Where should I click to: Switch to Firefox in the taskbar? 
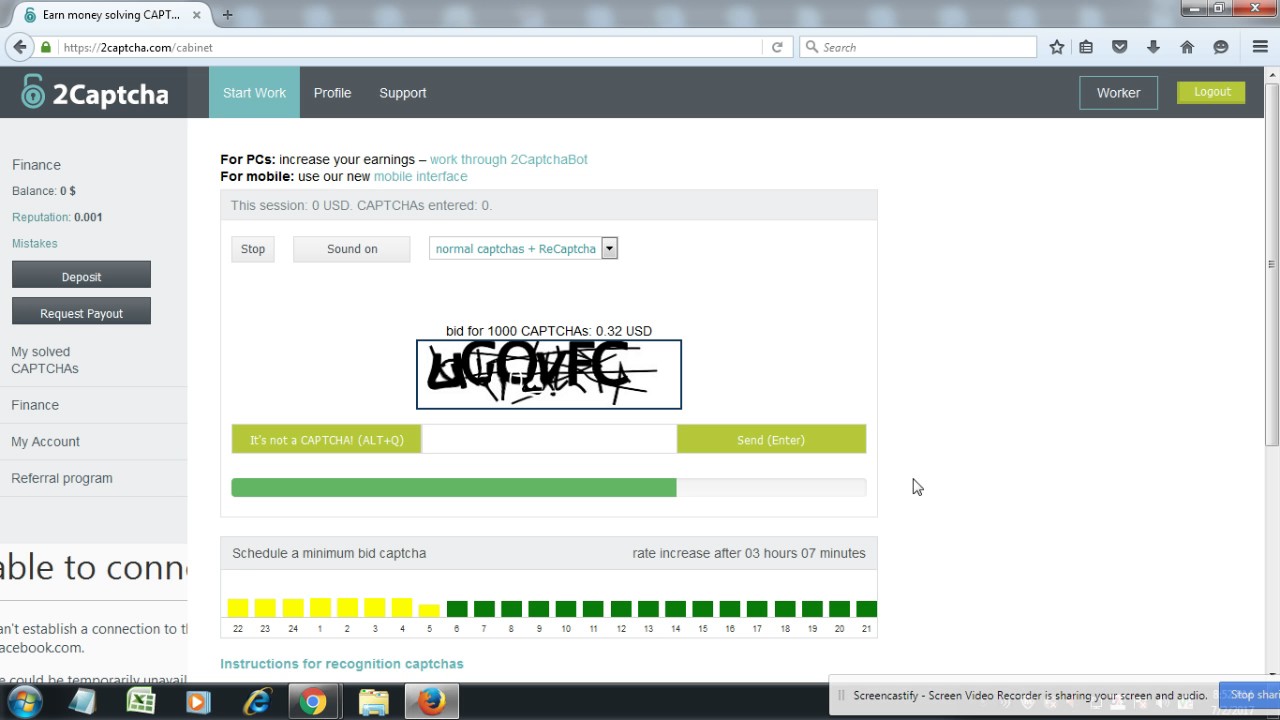click(x=432, y=702)
